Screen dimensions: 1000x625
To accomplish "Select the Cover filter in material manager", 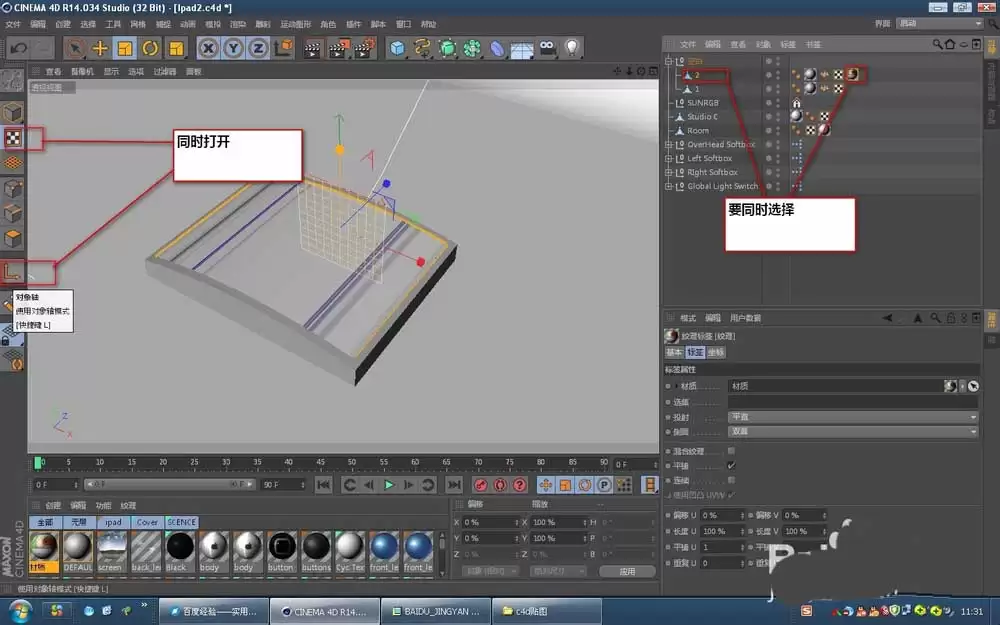I will [148, 521].
